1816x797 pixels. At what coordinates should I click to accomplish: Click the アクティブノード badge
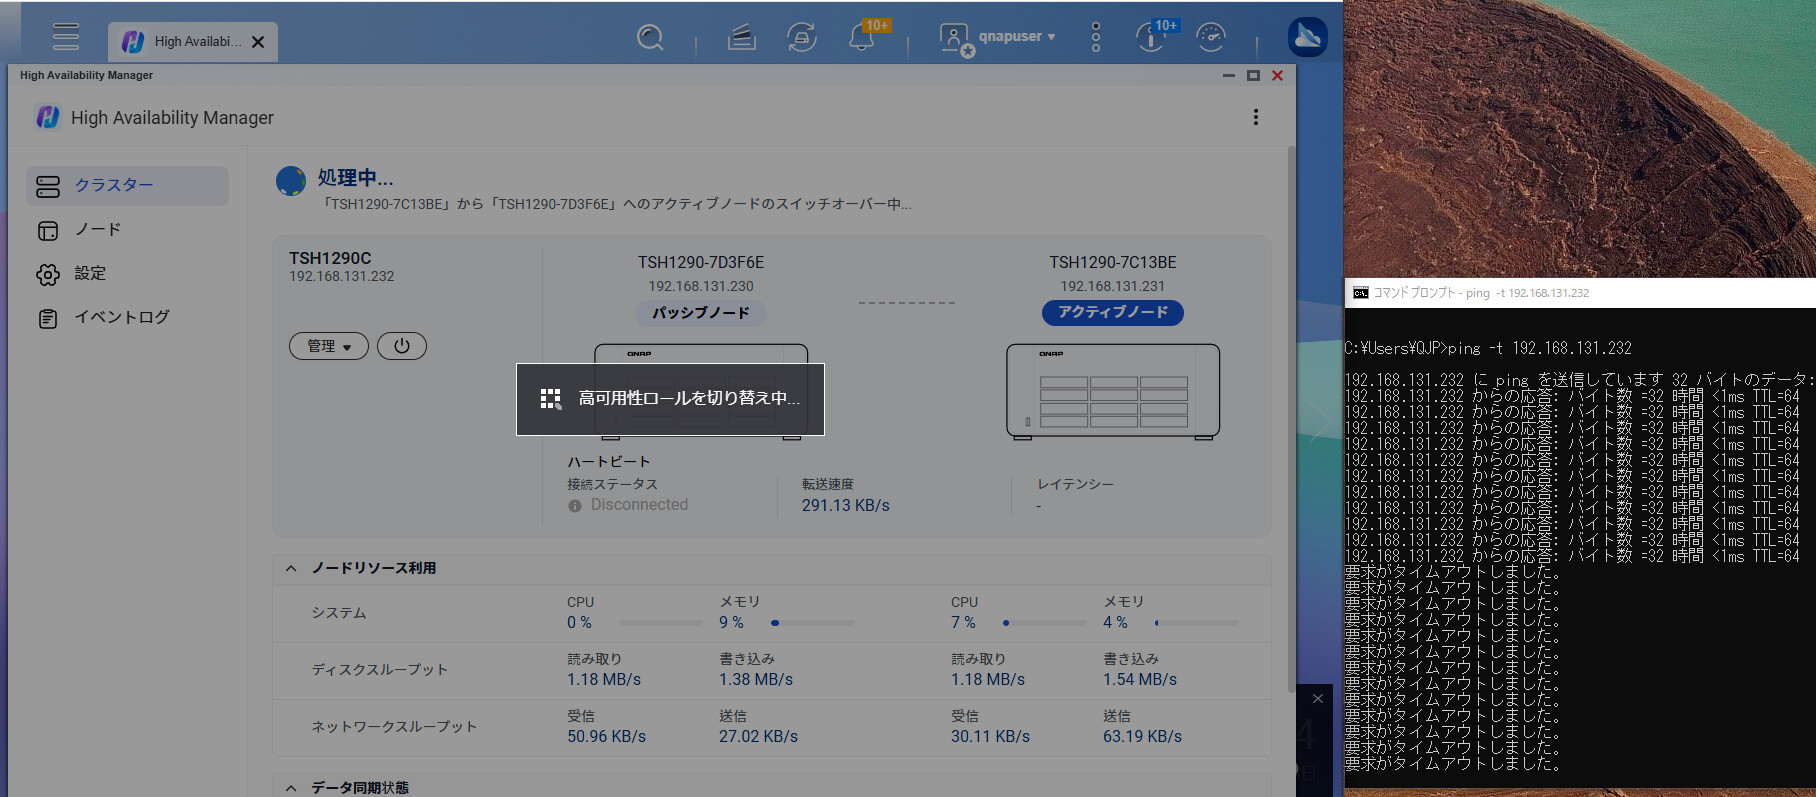click(x=1113, y=313)
